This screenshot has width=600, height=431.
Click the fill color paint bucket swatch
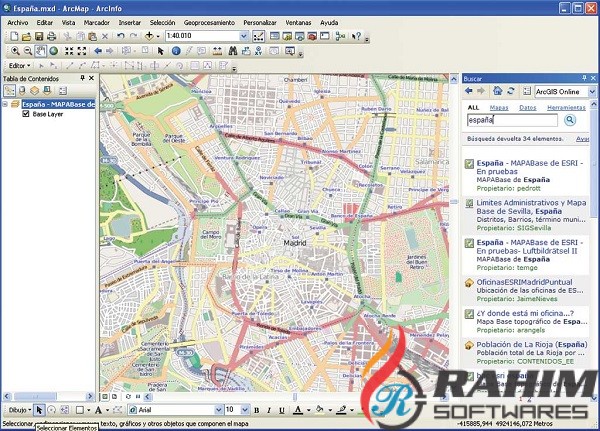pyautogui.click(x=320, y=410)
